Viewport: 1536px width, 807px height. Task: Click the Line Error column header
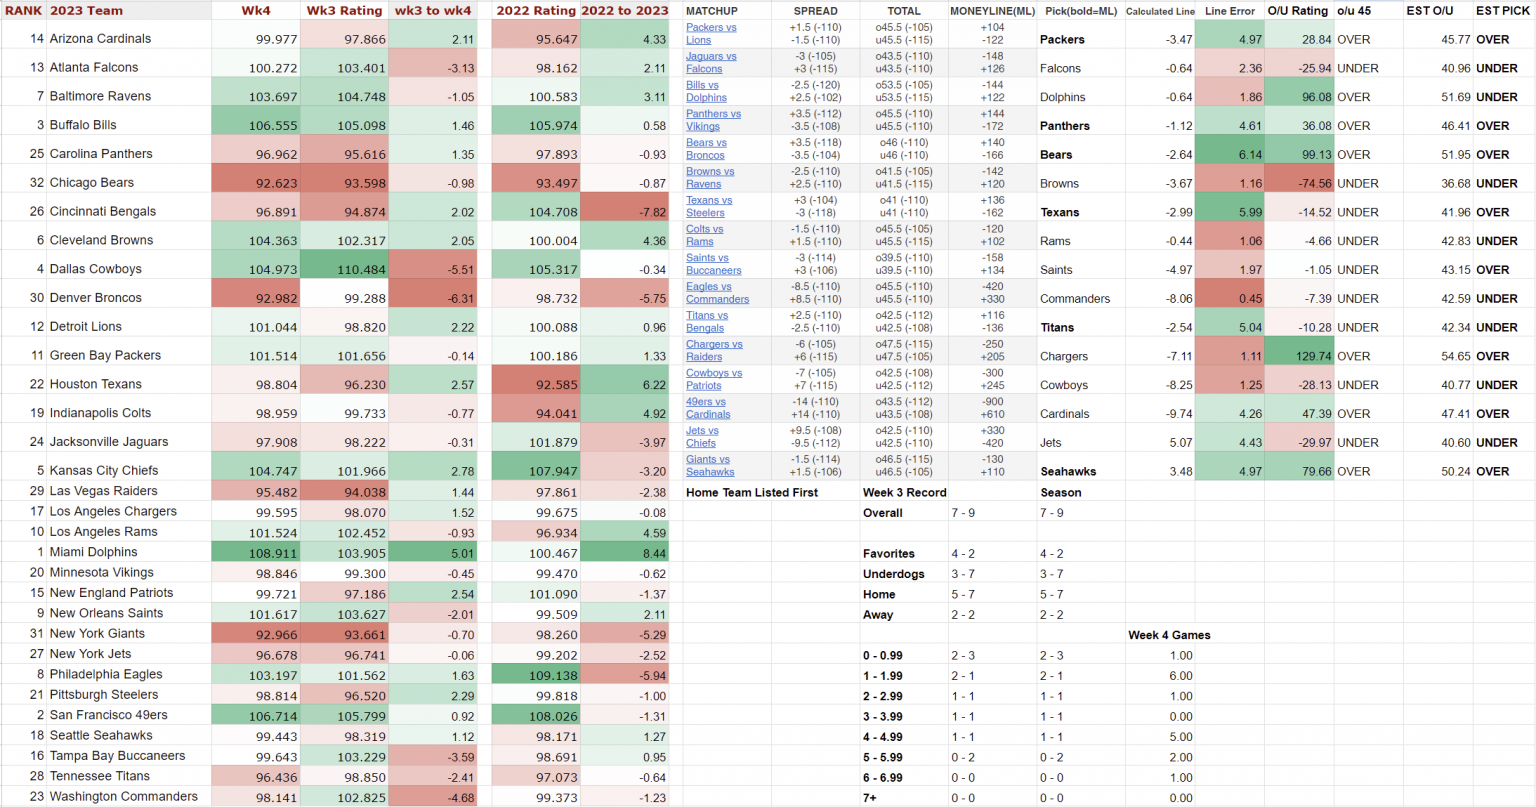click(1230, 11)
